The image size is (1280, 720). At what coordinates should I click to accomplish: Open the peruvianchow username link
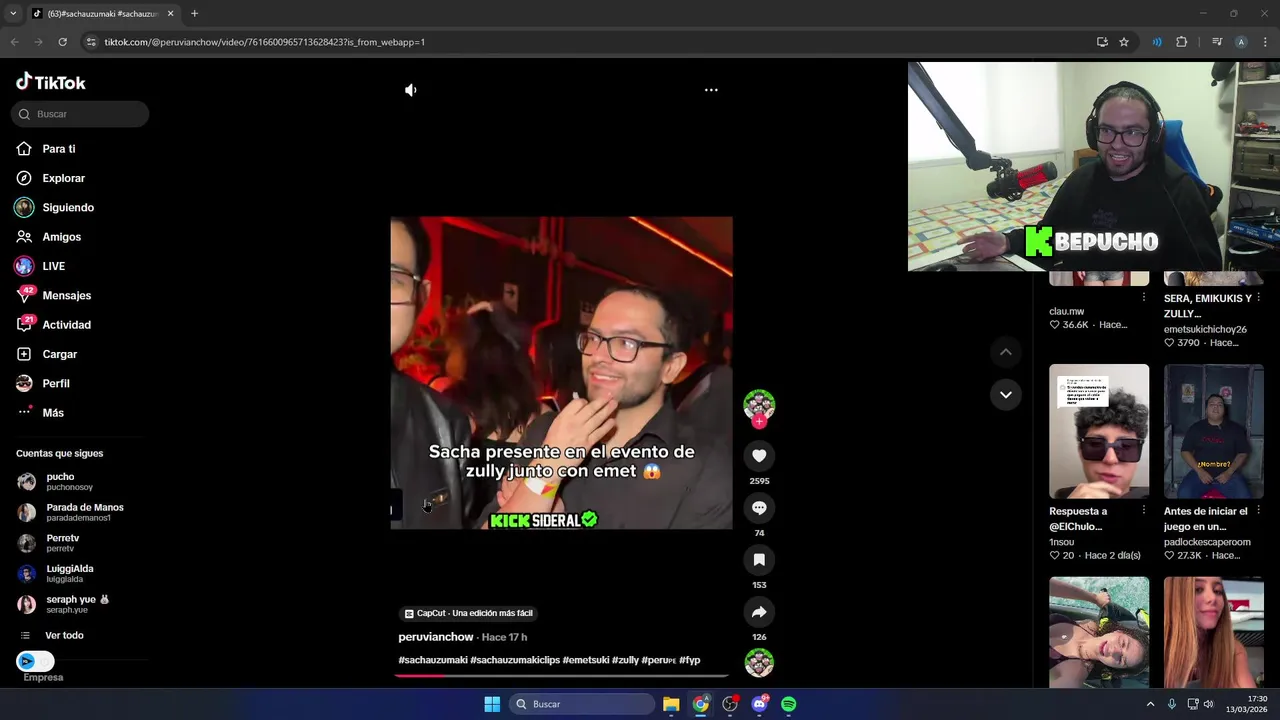[x=436, y=637]
